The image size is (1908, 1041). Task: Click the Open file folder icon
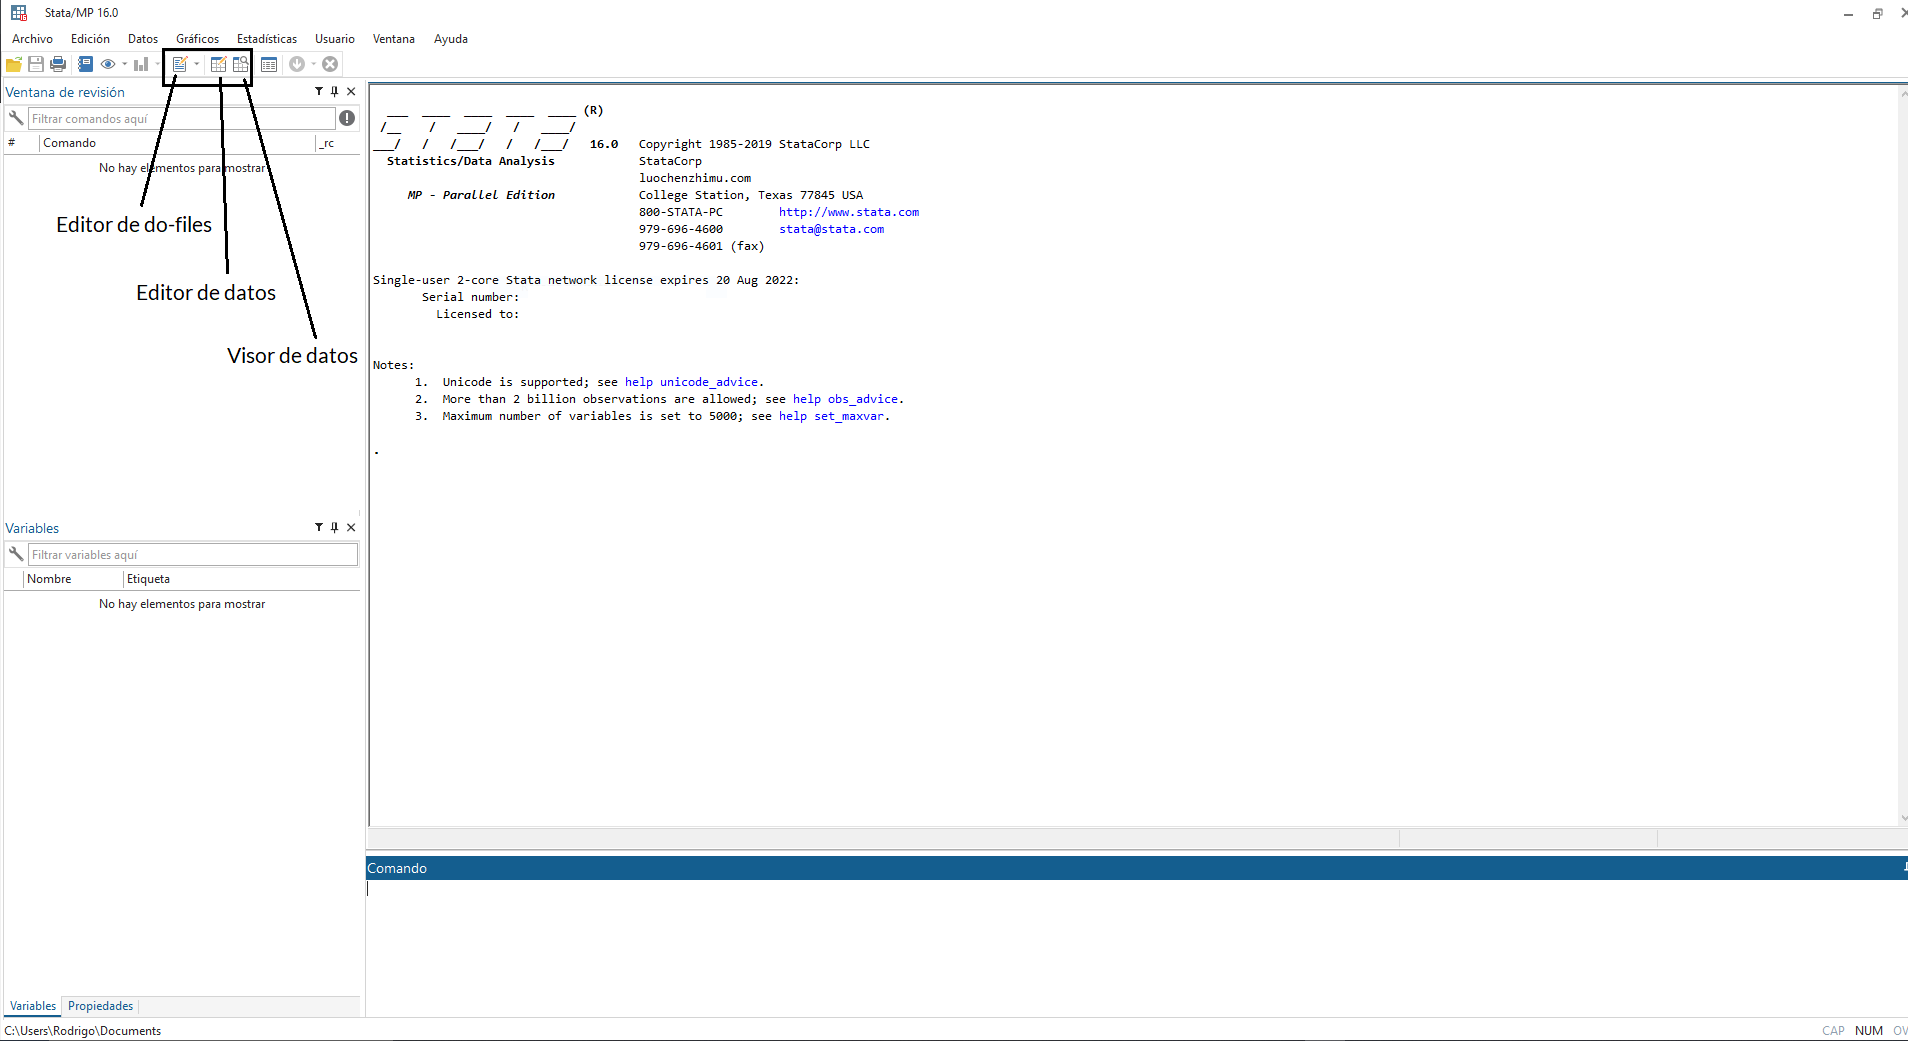coord(14,64)
